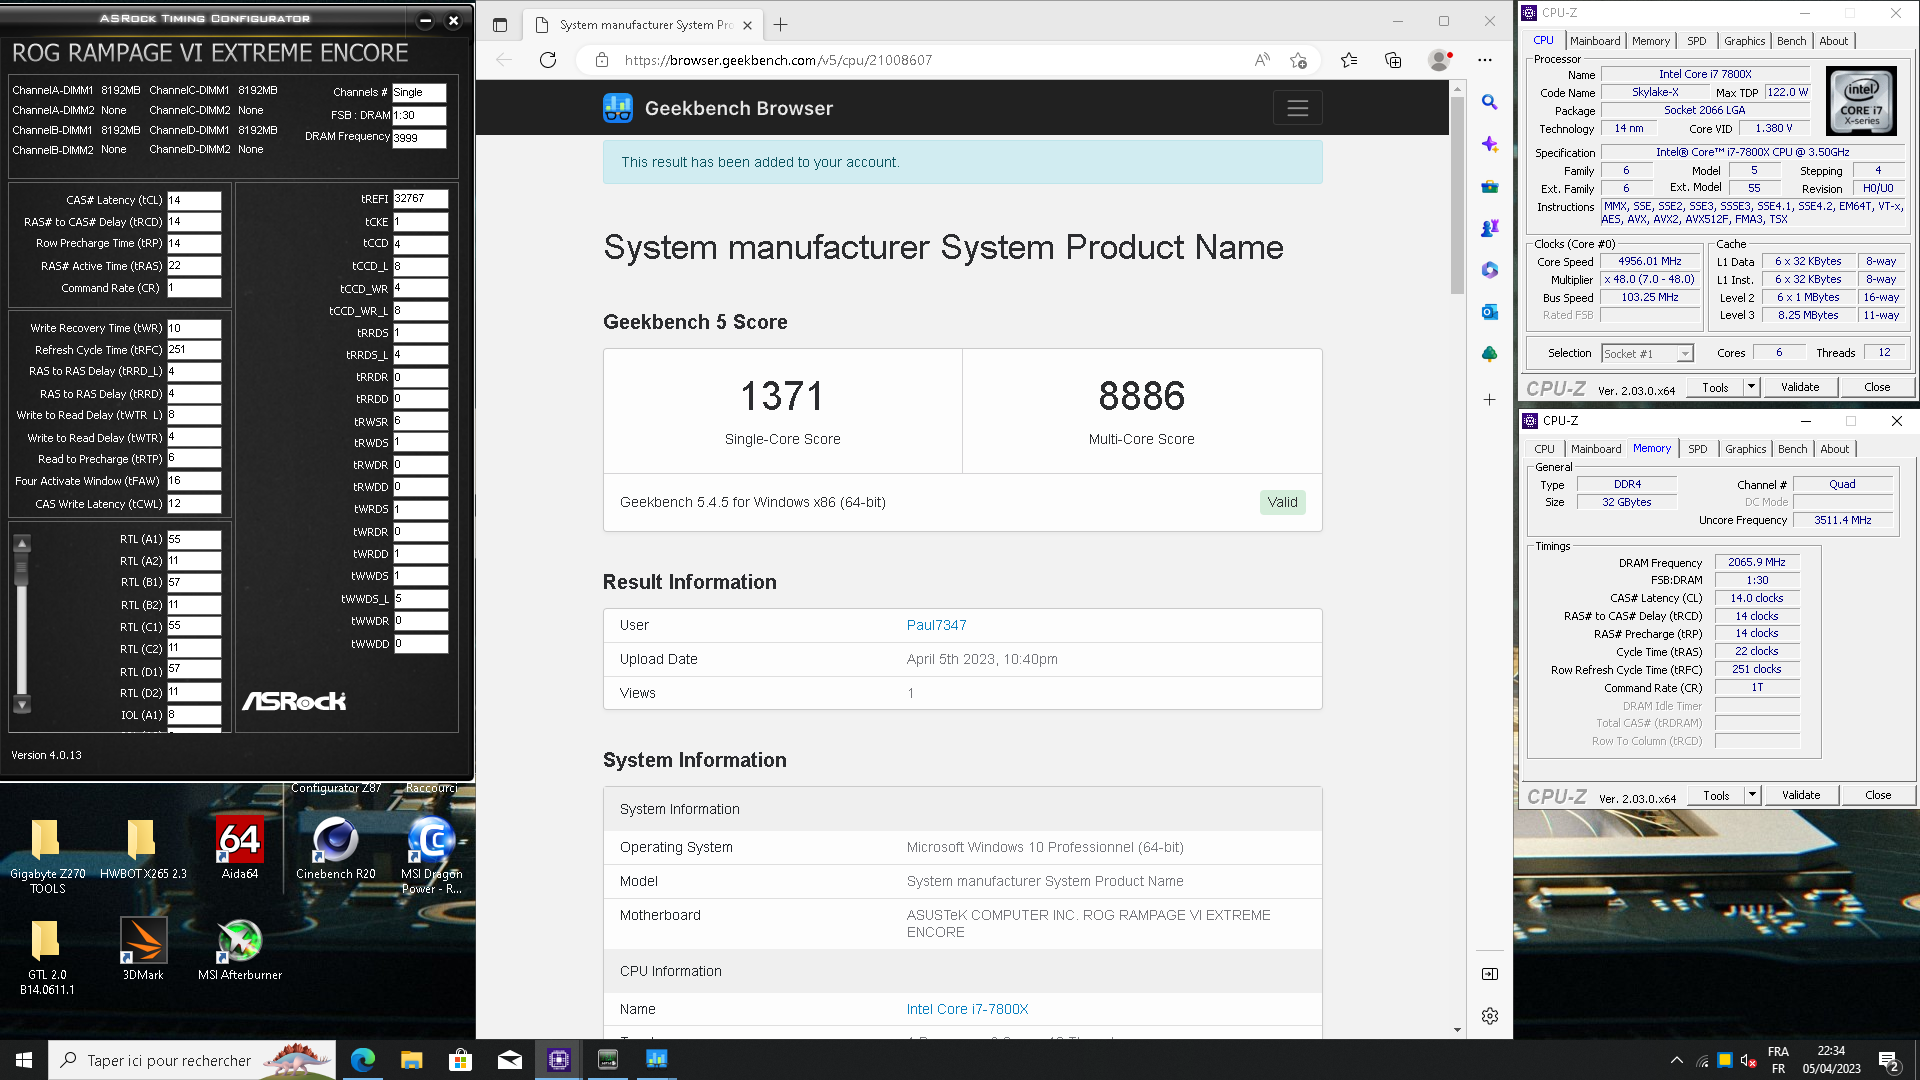Open Cinebench R20 desktop shortcut
Image resolution: width=1920 pixels, height=1080 pixels.
pyautogui.click(x=336, y=848)
